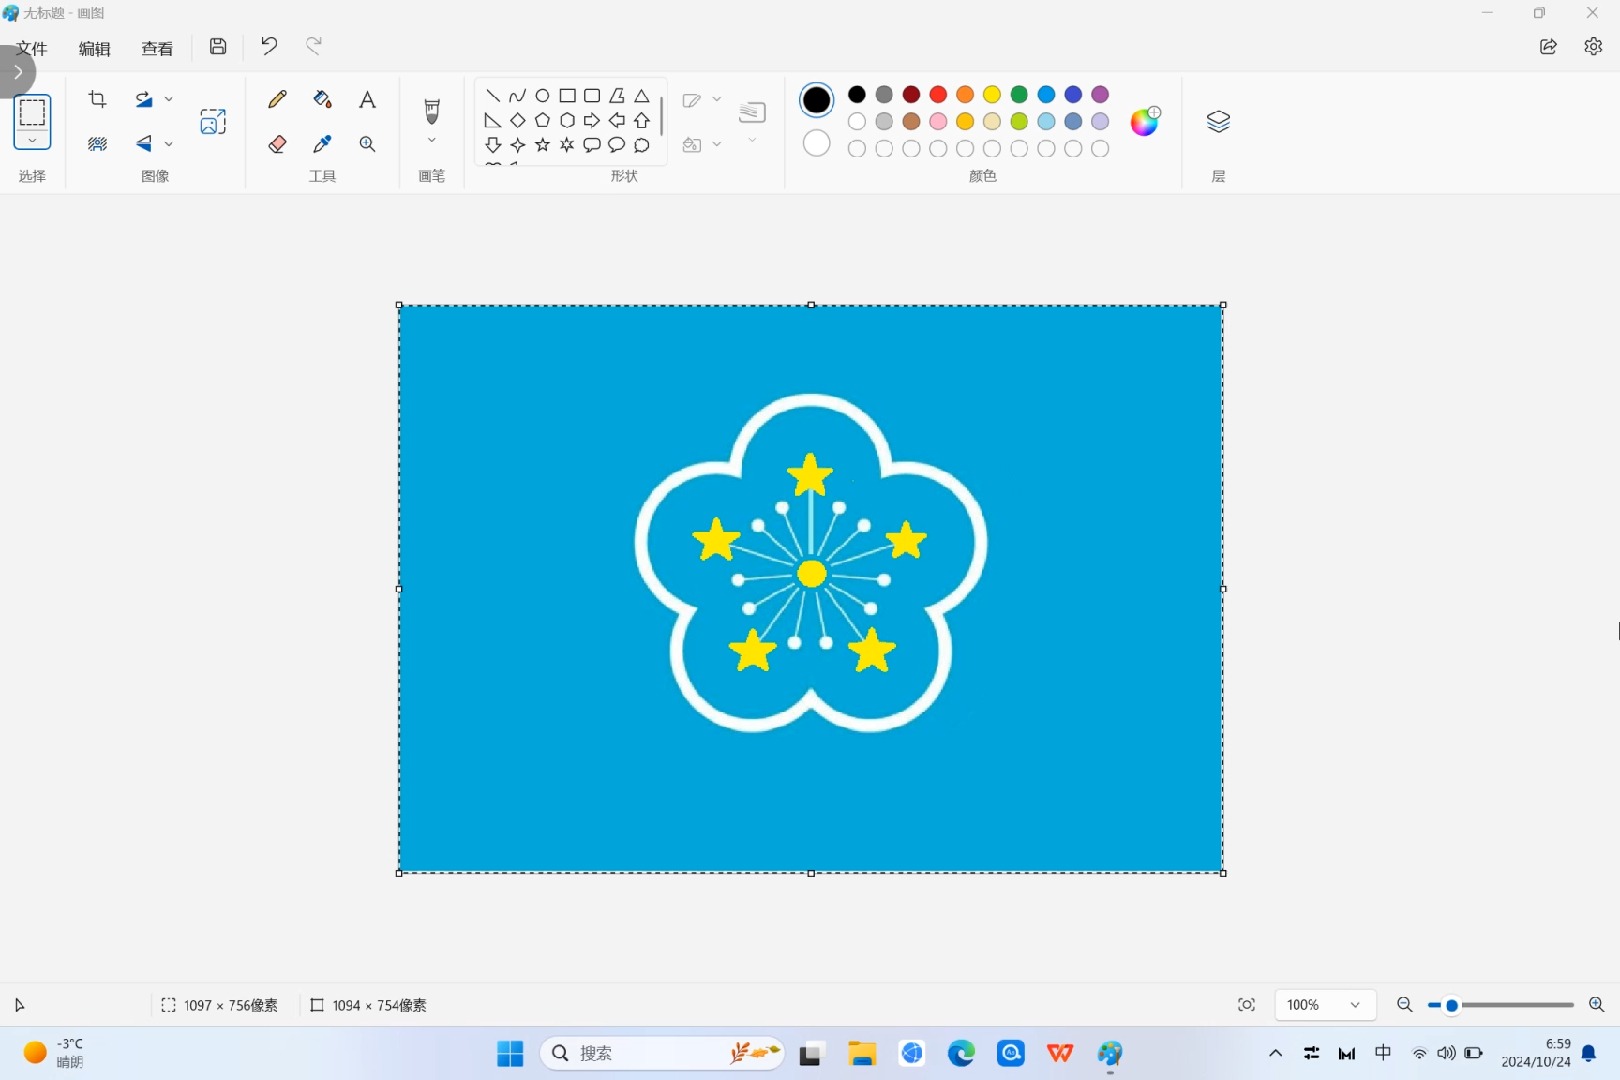Choose the Rectangle shape
Viewport: 1620px width, 1080px height.
[567, 96]
